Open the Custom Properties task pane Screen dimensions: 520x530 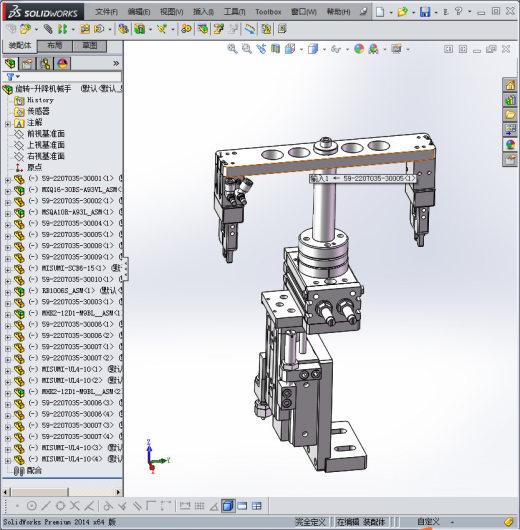(x=510, y=159)
